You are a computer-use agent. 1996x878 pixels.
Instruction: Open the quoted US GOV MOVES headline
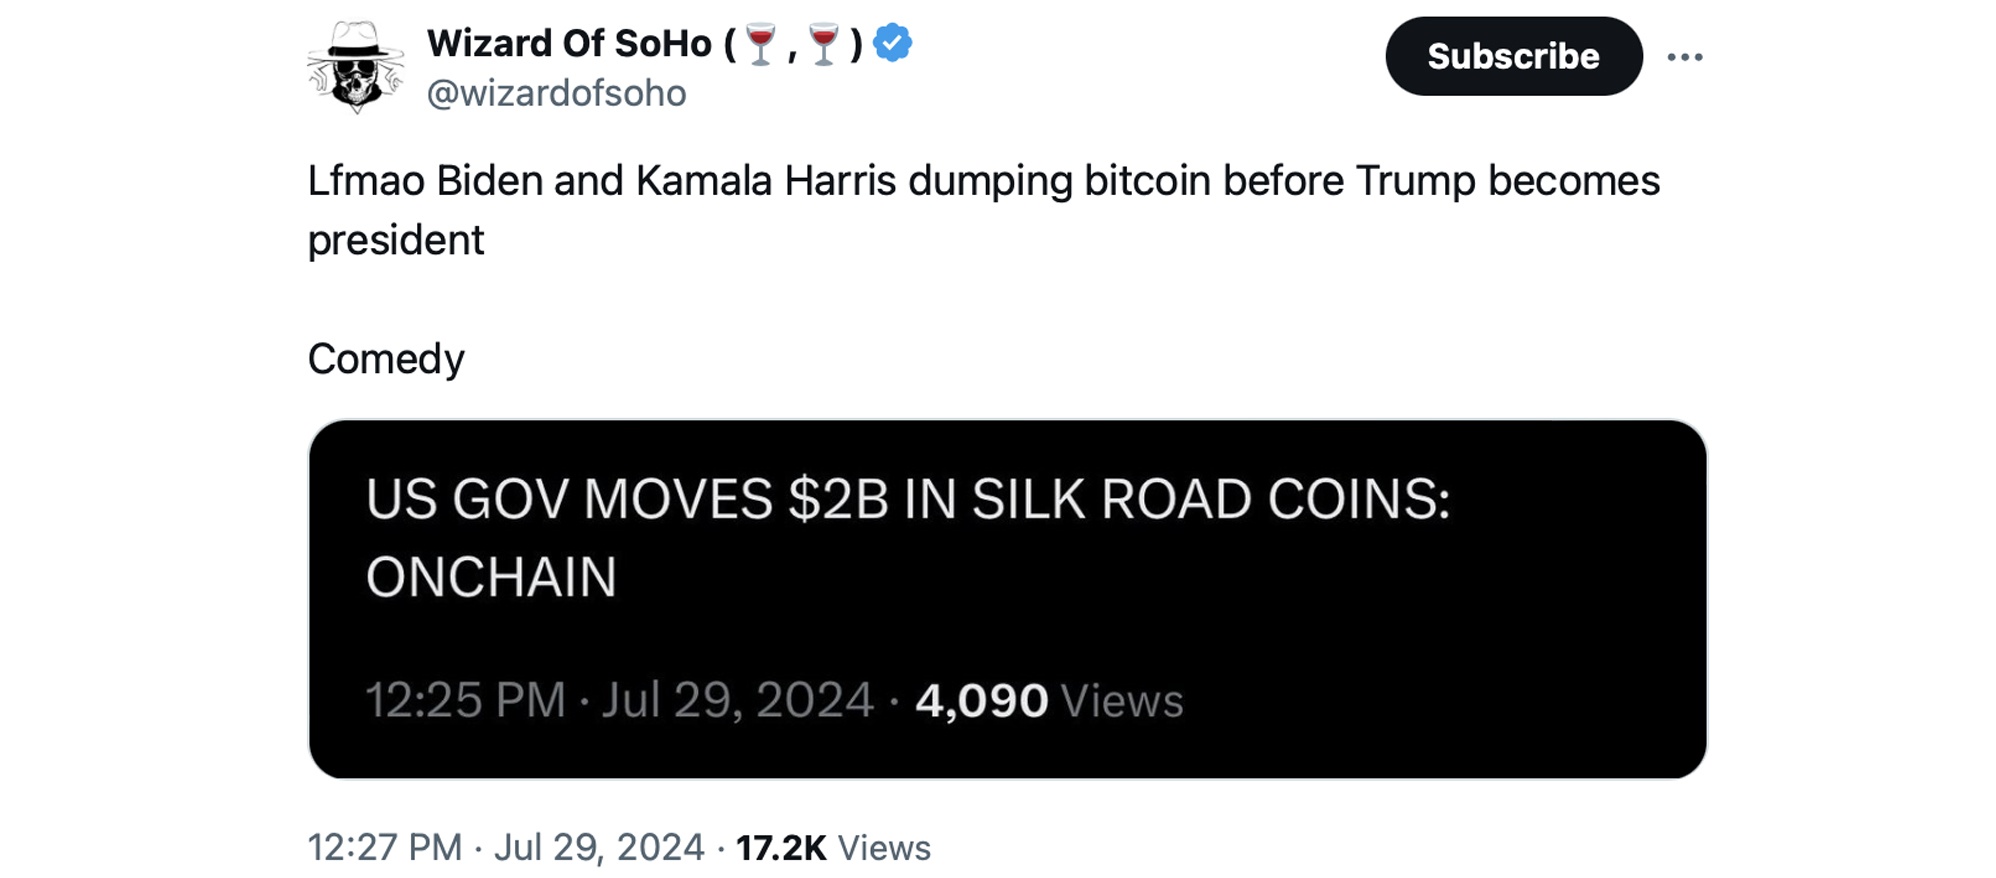[907, 499]
